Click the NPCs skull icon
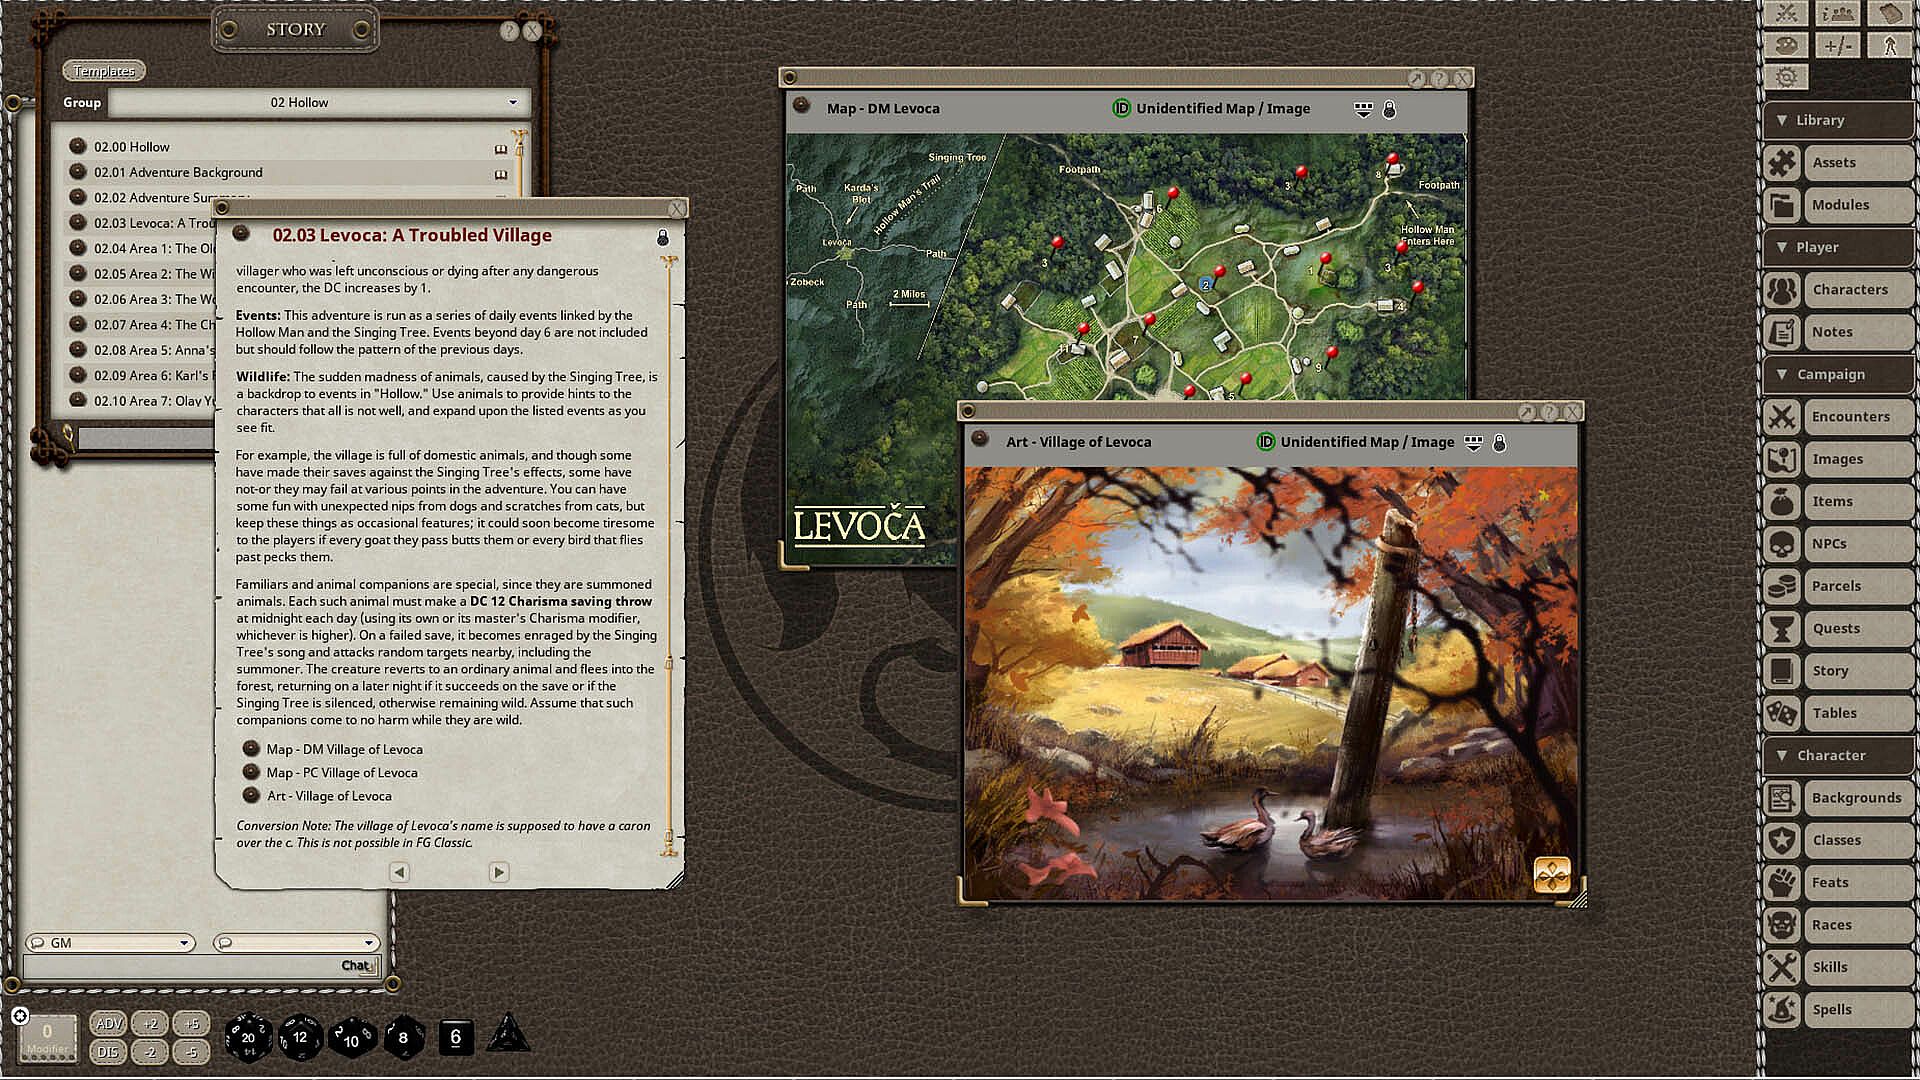 [x=1782, y=544]
